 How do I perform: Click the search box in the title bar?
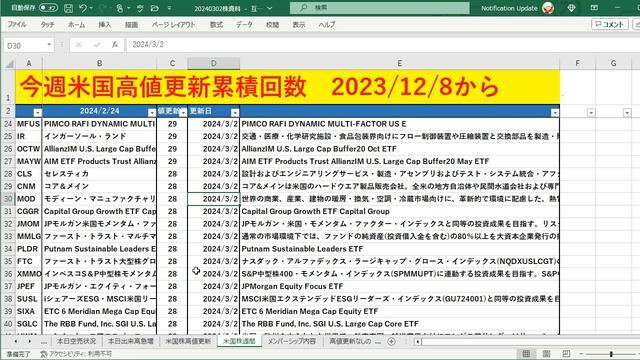[380, 8]
